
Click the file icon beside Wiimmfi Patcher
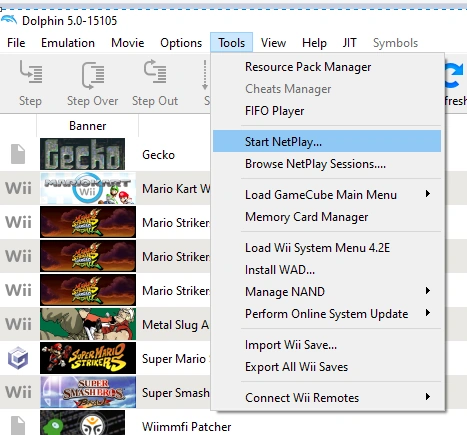click(x=18, y=425)
